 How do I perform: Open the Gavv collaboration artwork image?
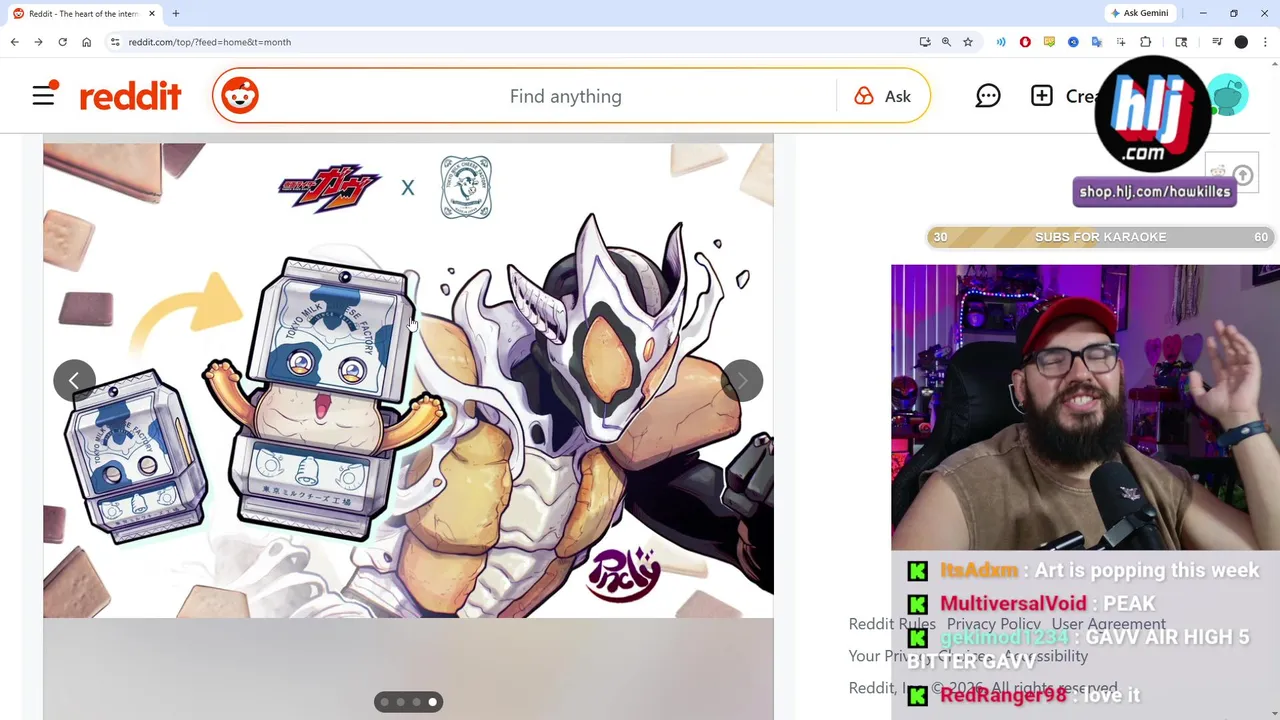click(x=408, y=380)
